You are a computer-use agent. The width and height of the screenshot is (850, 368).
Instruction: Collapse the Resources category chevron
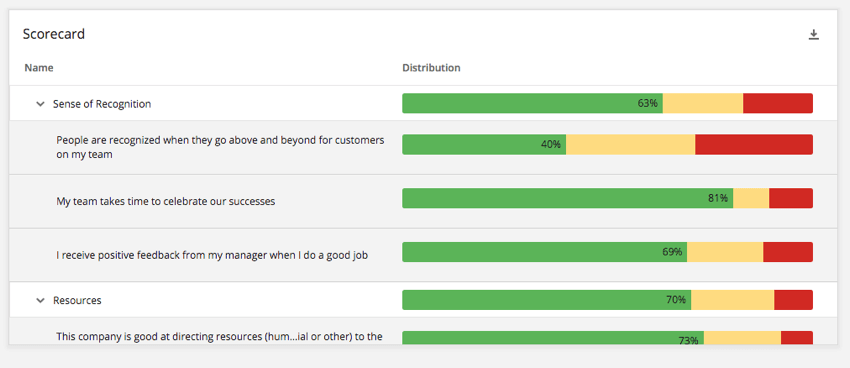[x=40, y=300]
